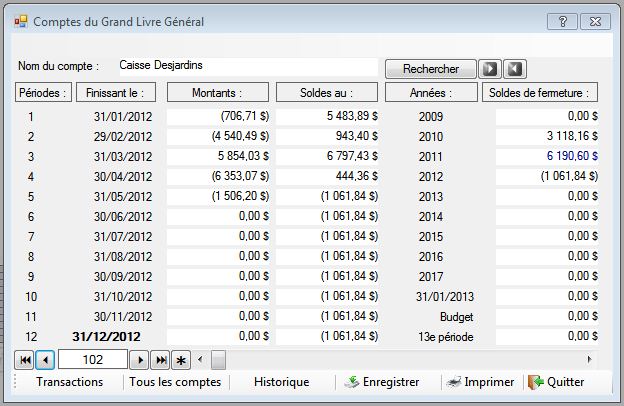Click the 13e période balance field
Viewport: 624px width, 406px height.
coord(547,336)
